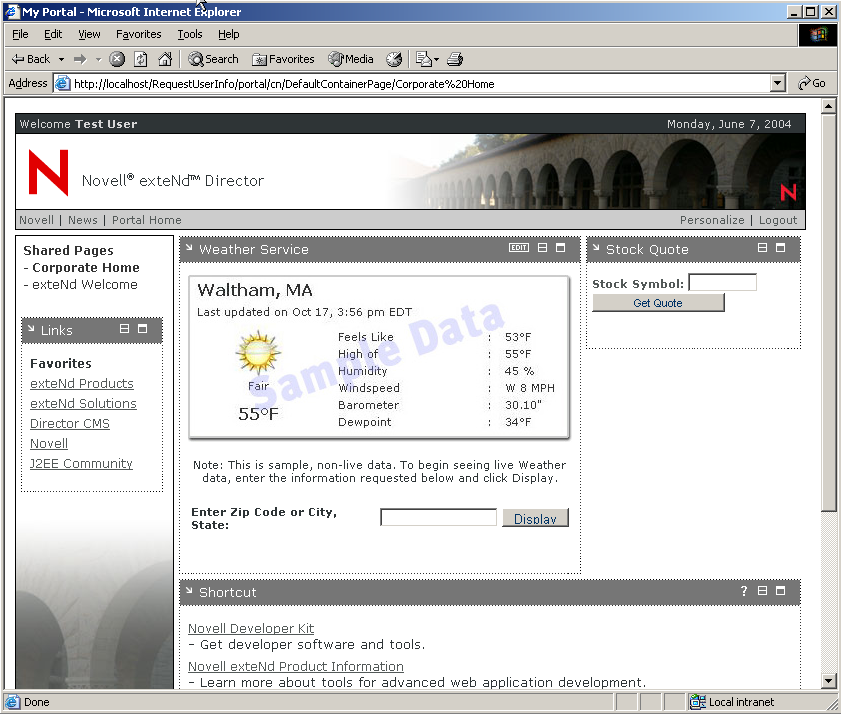Open the Personalize link
The image size is (841, 714).
pyautogui.click(x=712, y=220)
